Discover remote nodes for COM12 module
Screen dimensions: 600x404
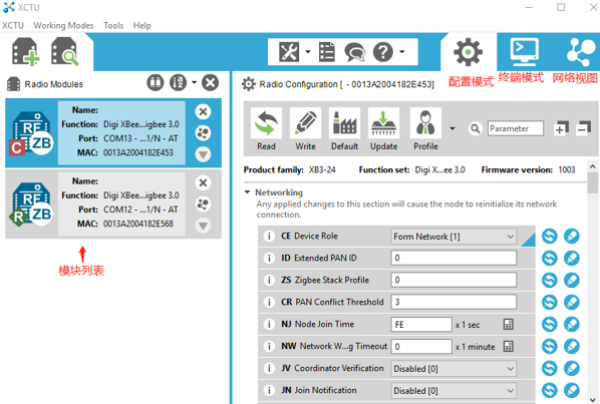[x=203, y=204]
